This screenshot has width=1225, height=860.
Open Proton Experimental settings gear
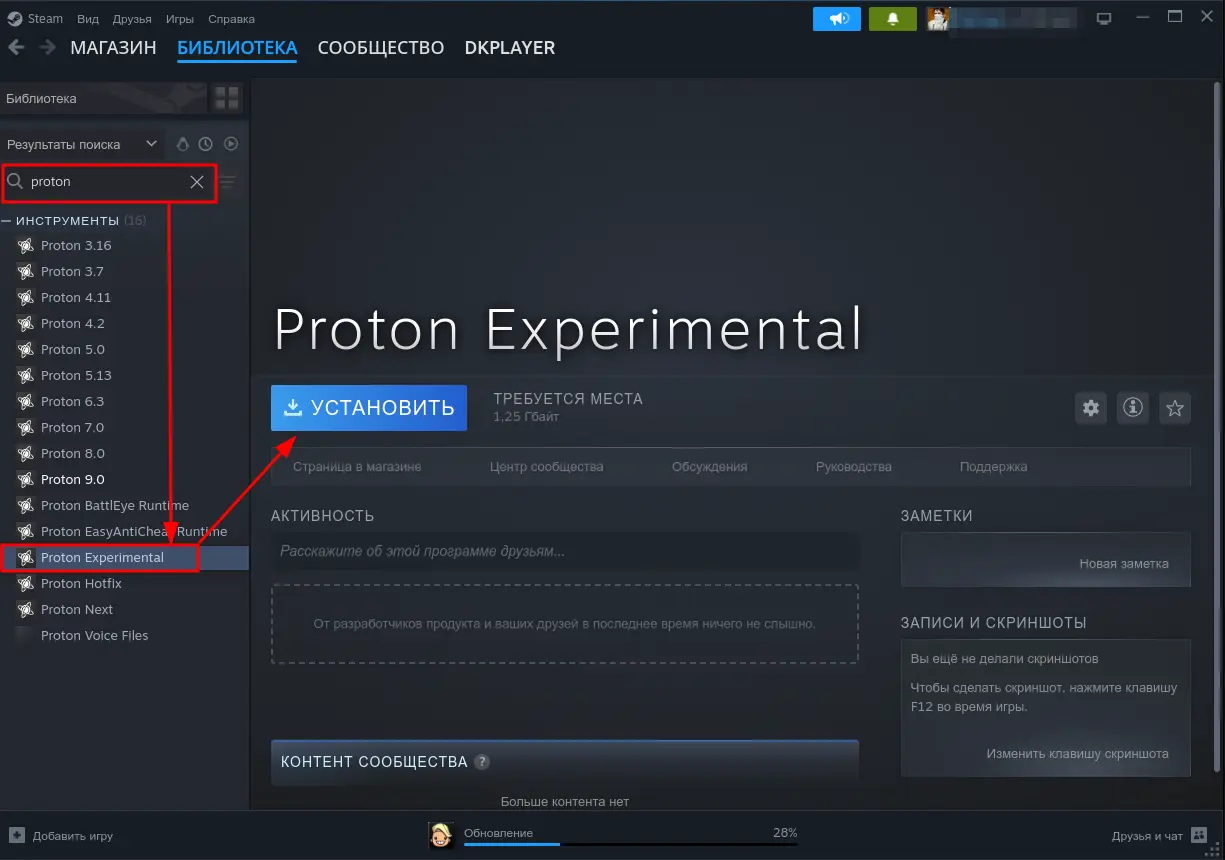[x=1091, y=408]
